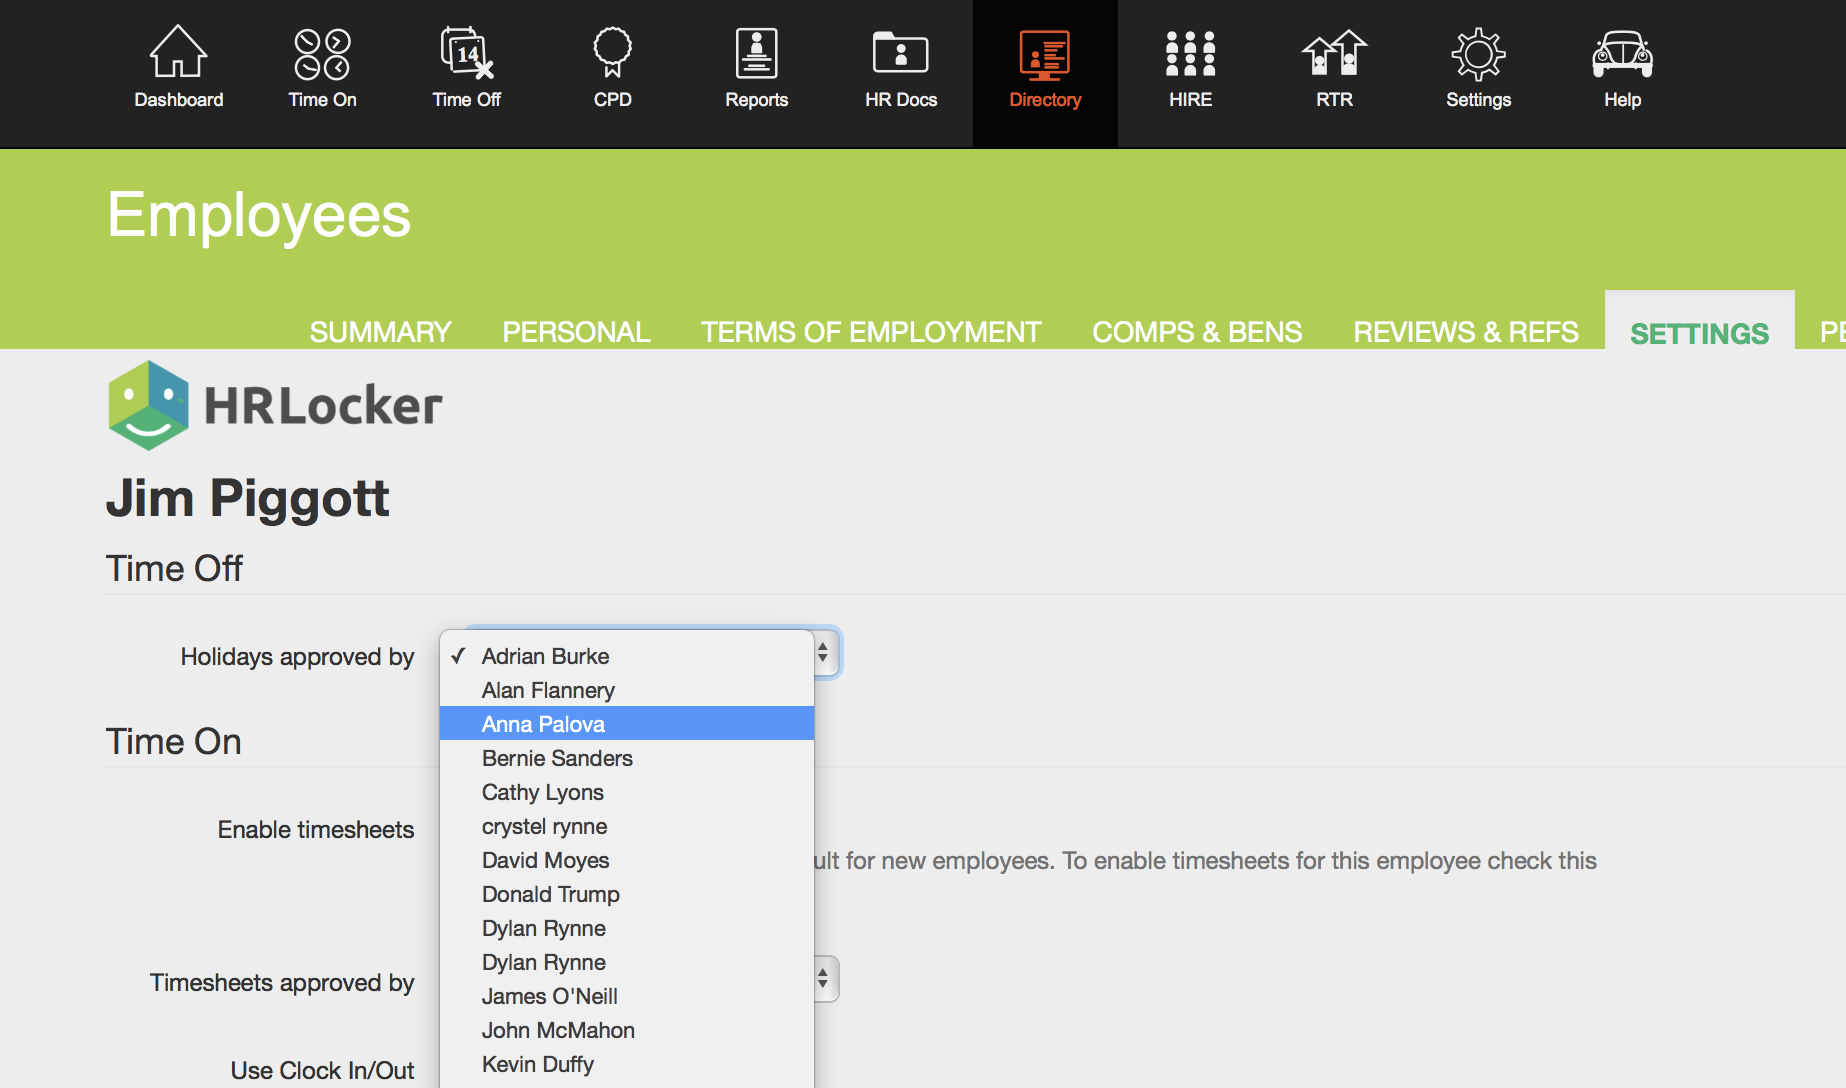Open the REVIEWS & REFS tab

(x=1465, y=332)
